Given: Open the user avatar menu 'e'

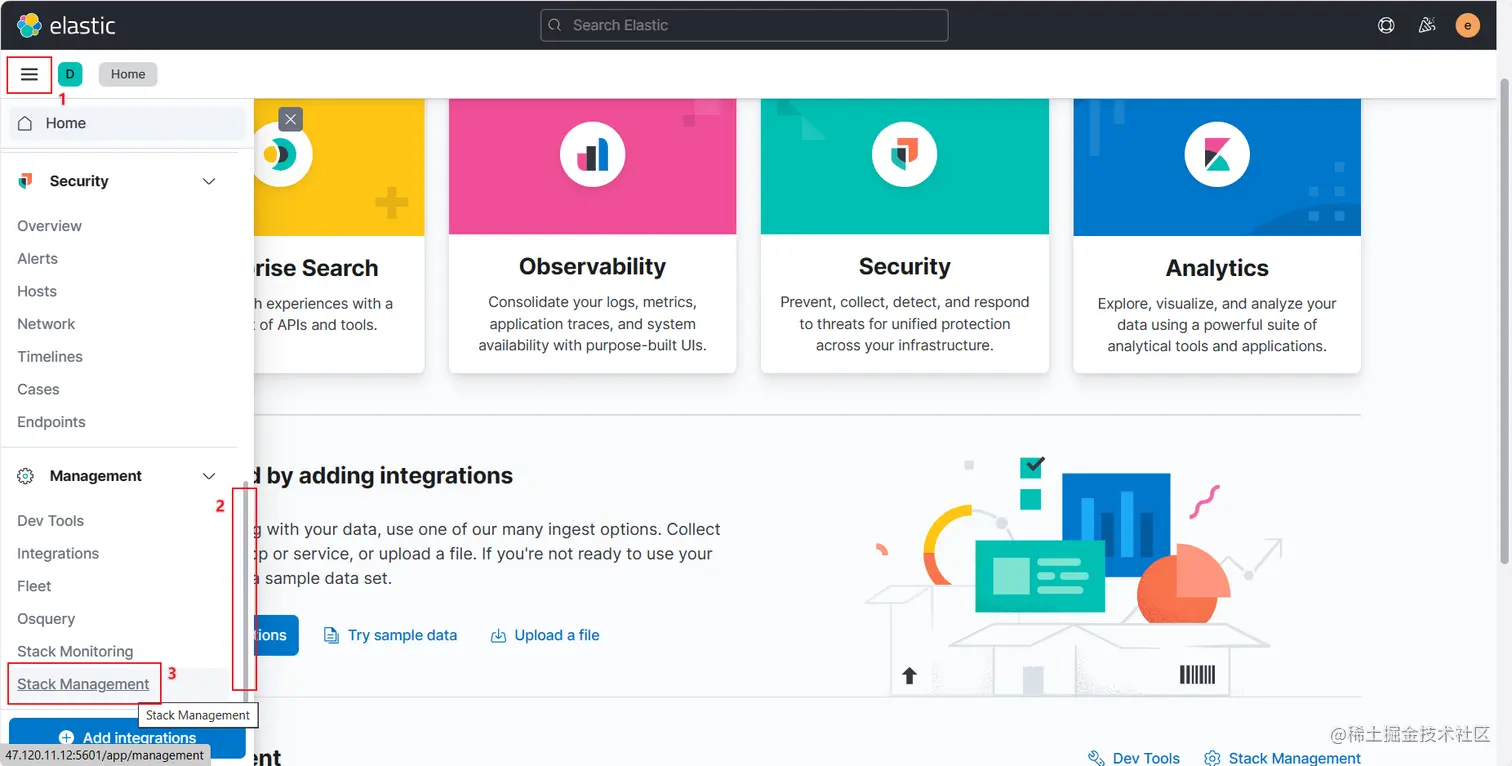Looking at the screenshot, I should click(1468, 25).
